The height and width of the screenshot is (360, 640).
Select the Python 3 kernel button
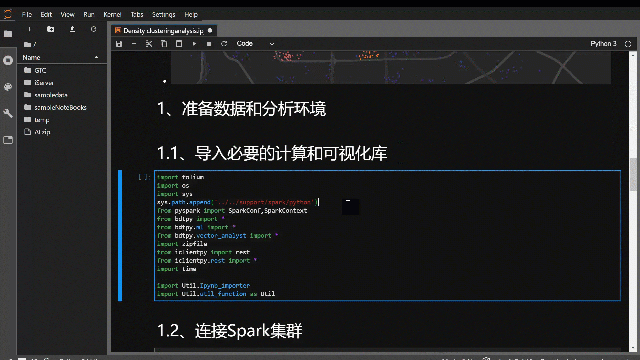[x=603, y=44]
